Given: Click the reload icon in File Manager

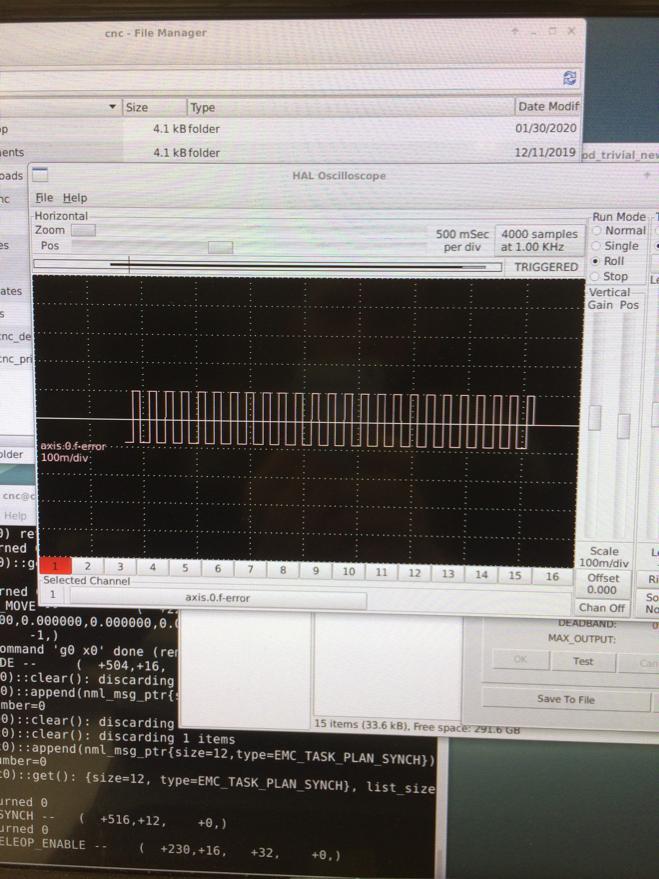Looking at the screenshot, I should (x=569, y=78).
